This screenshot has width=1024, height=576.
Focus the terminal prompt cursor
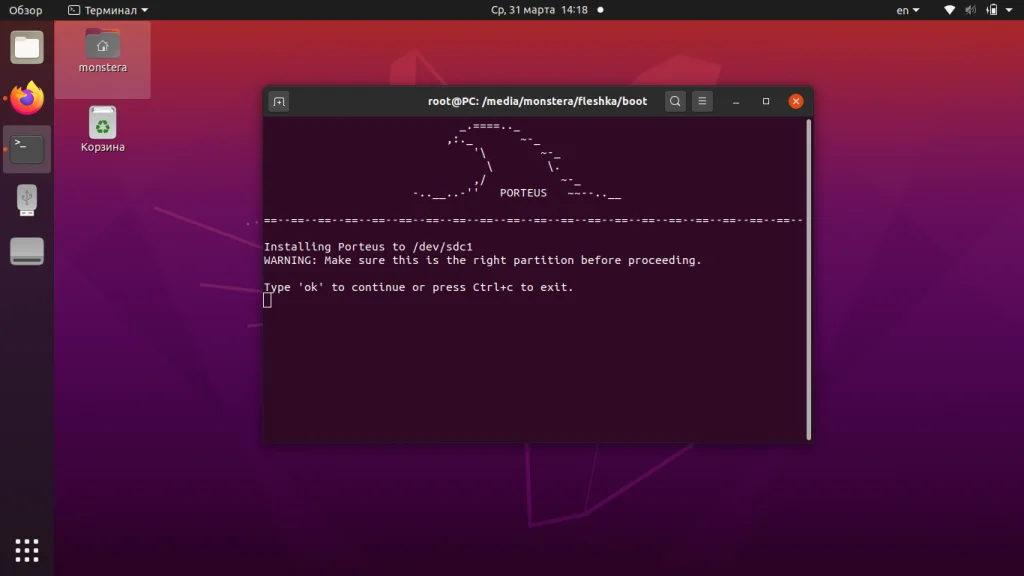pyautogui.click(x=266, y=299)
